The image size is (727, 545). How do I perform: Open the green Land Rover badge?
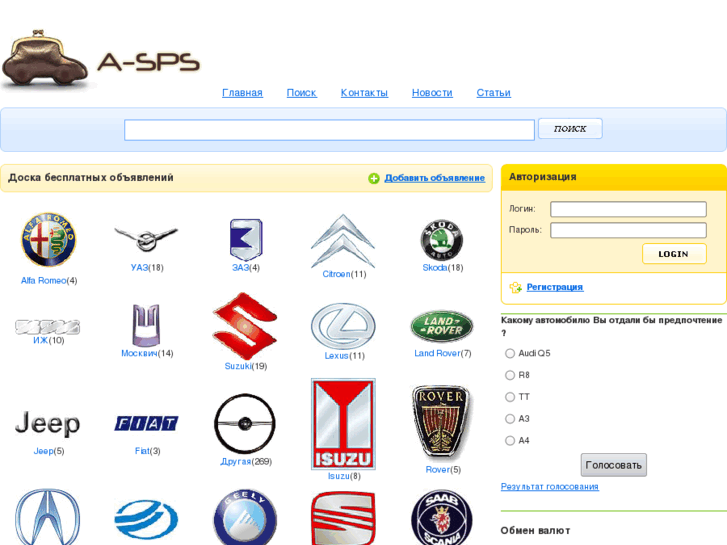coord(442,326)
